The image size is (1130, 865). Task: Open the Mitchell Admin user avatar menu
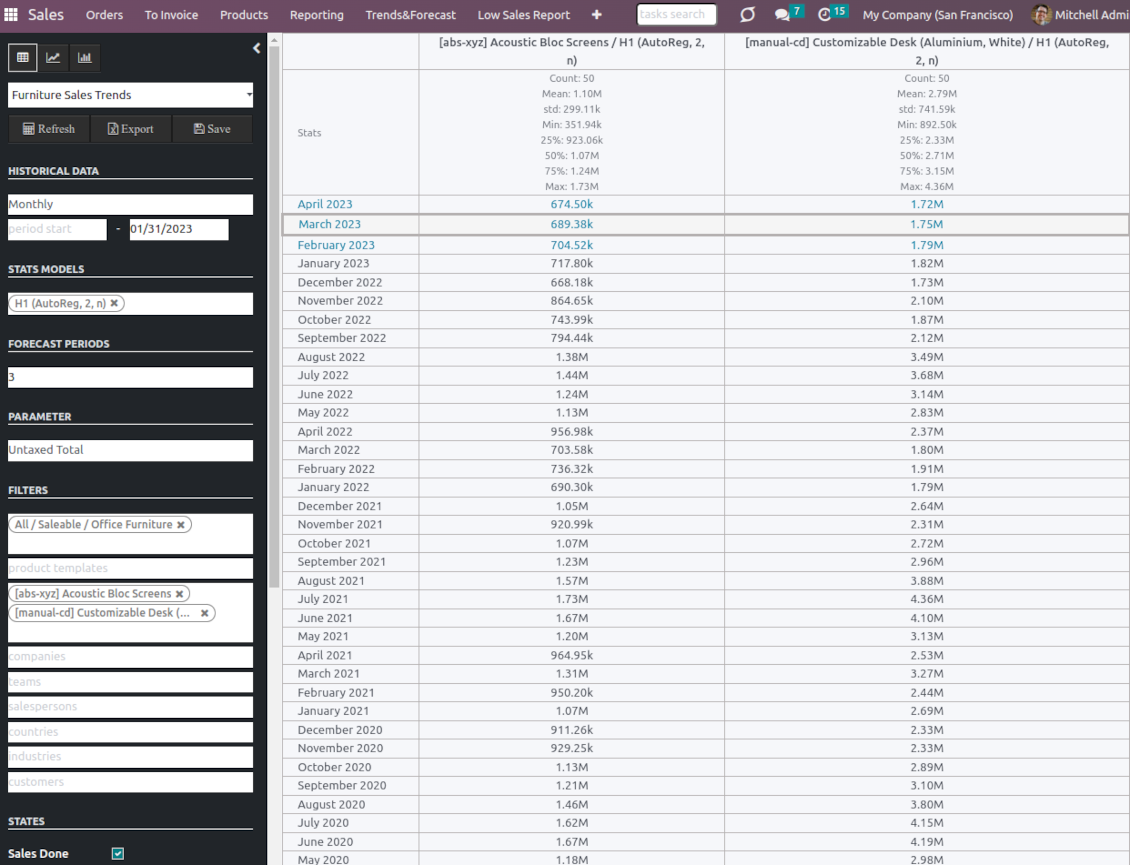(1040, 14)
